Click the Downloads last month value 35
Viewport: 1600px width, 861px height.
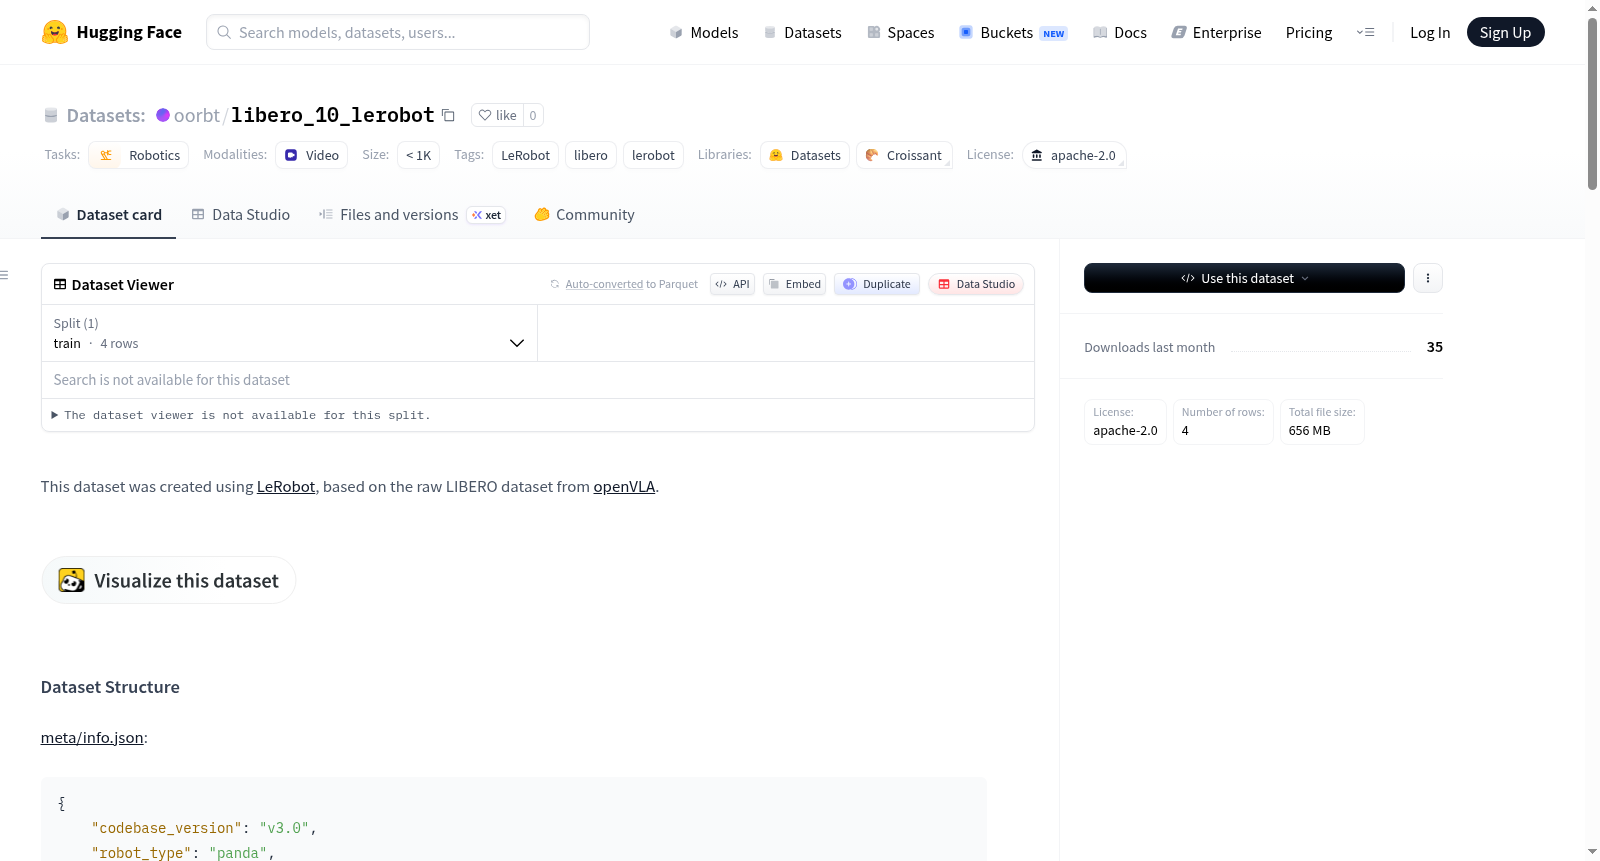tap(1434, 347)
